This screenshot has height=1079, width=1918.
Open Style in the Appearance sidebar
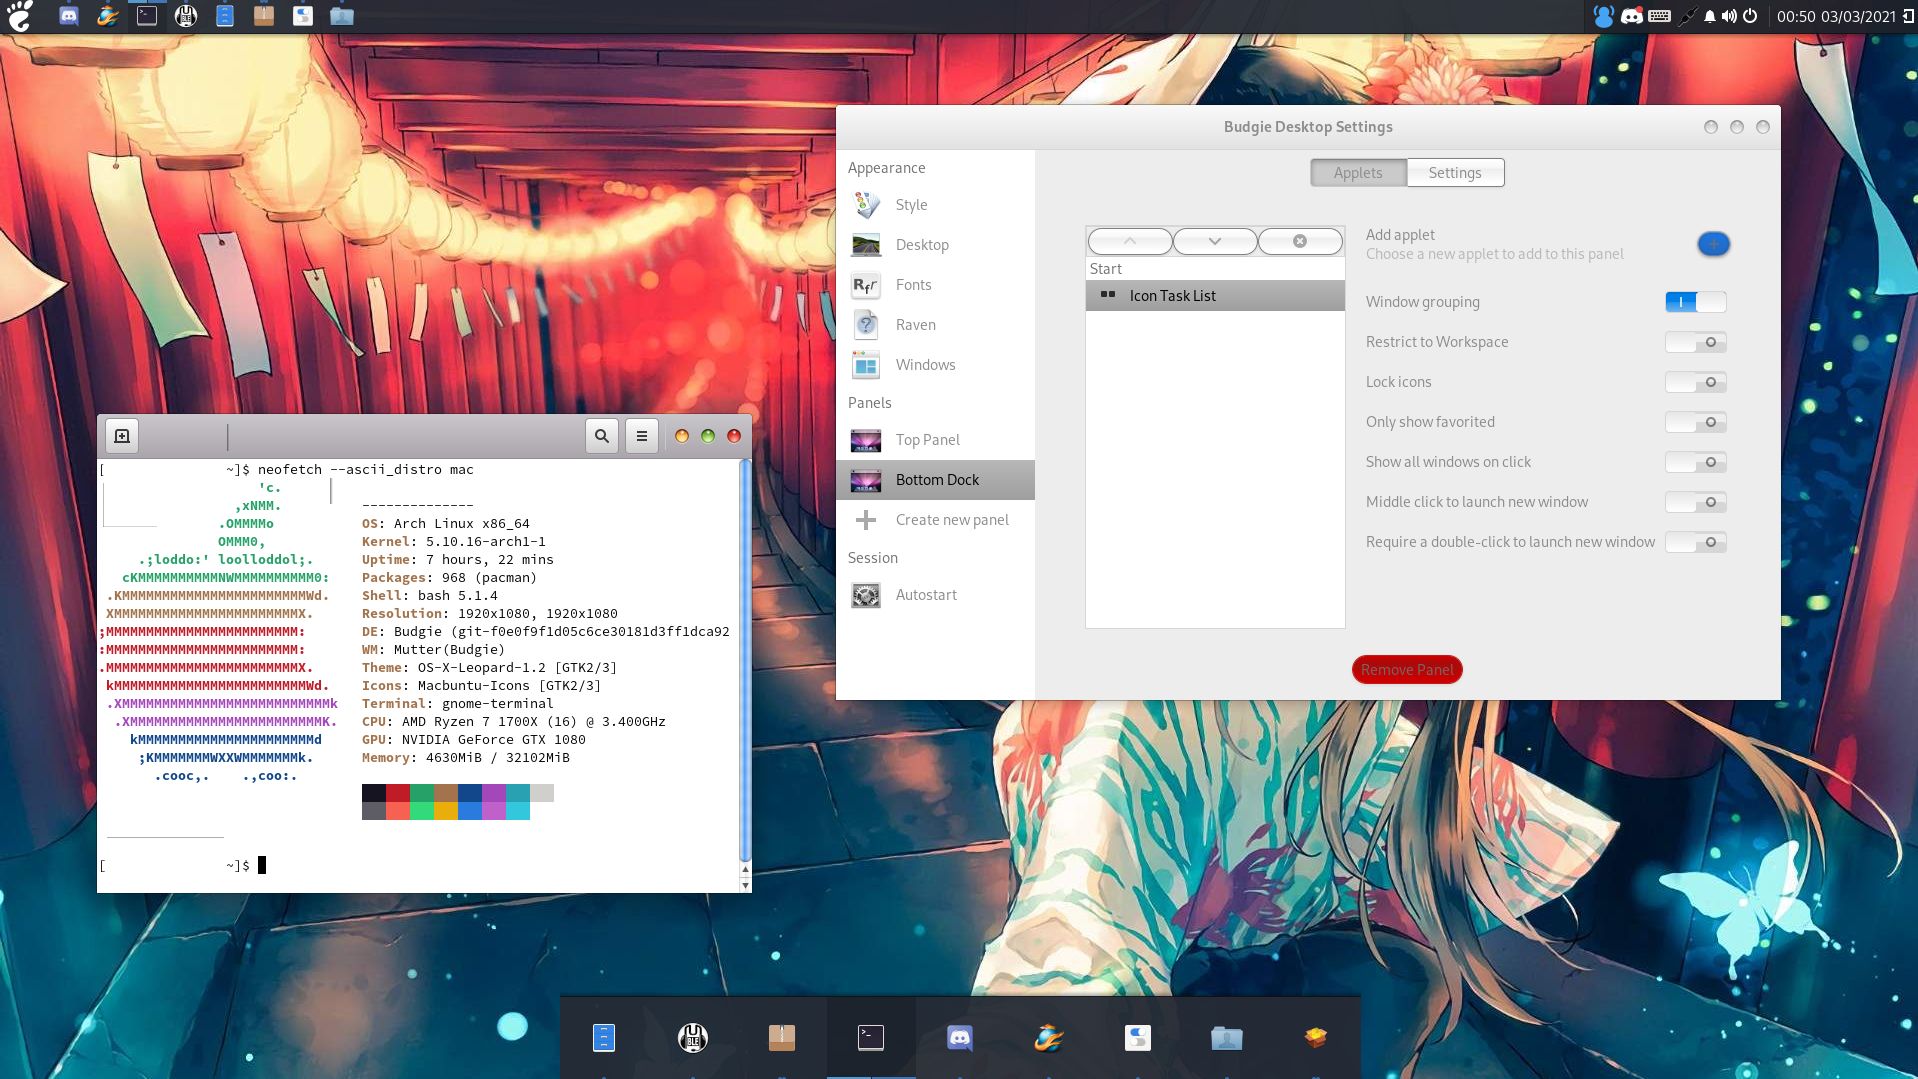coord(935,205)
